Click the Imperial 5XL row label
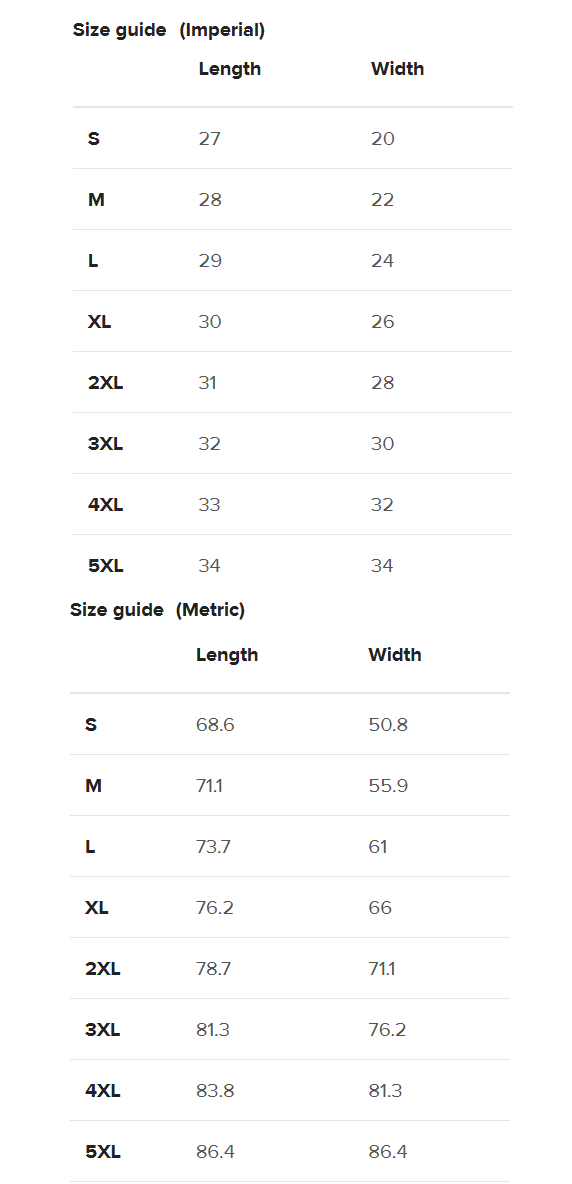The height and width of the screenshot is (1184, 572). (106, 566)
